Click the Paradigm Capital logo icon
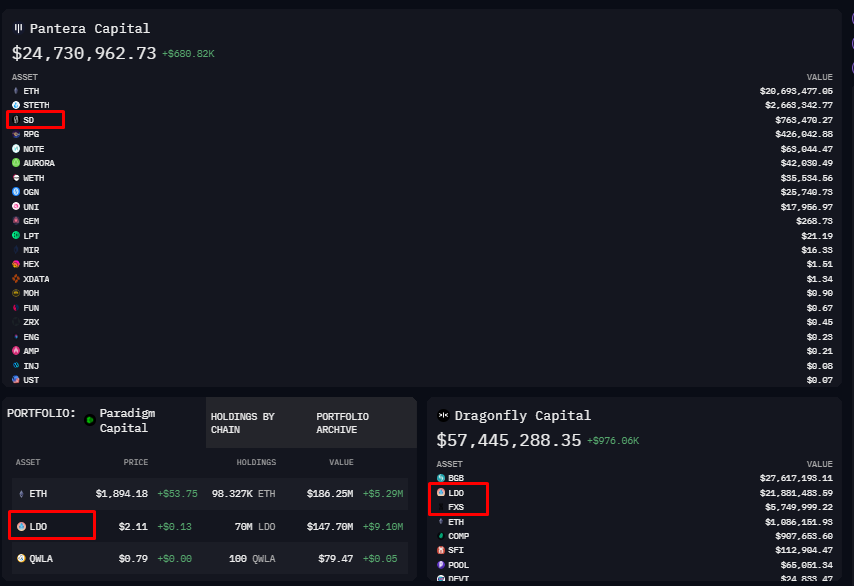This screenshot has height=586, width=854. tap(90, 420)
